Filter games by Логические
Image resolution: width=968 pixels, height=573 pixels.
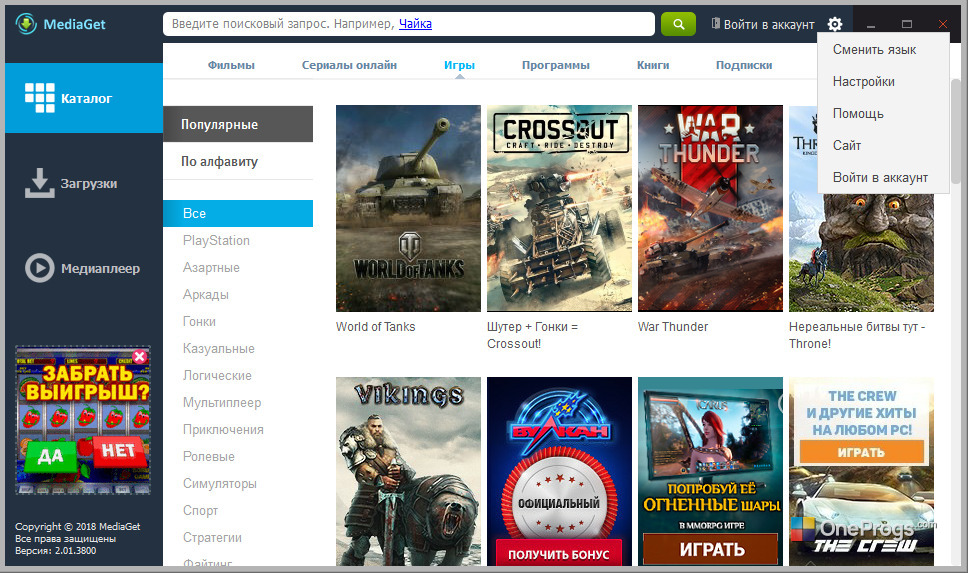217,375
